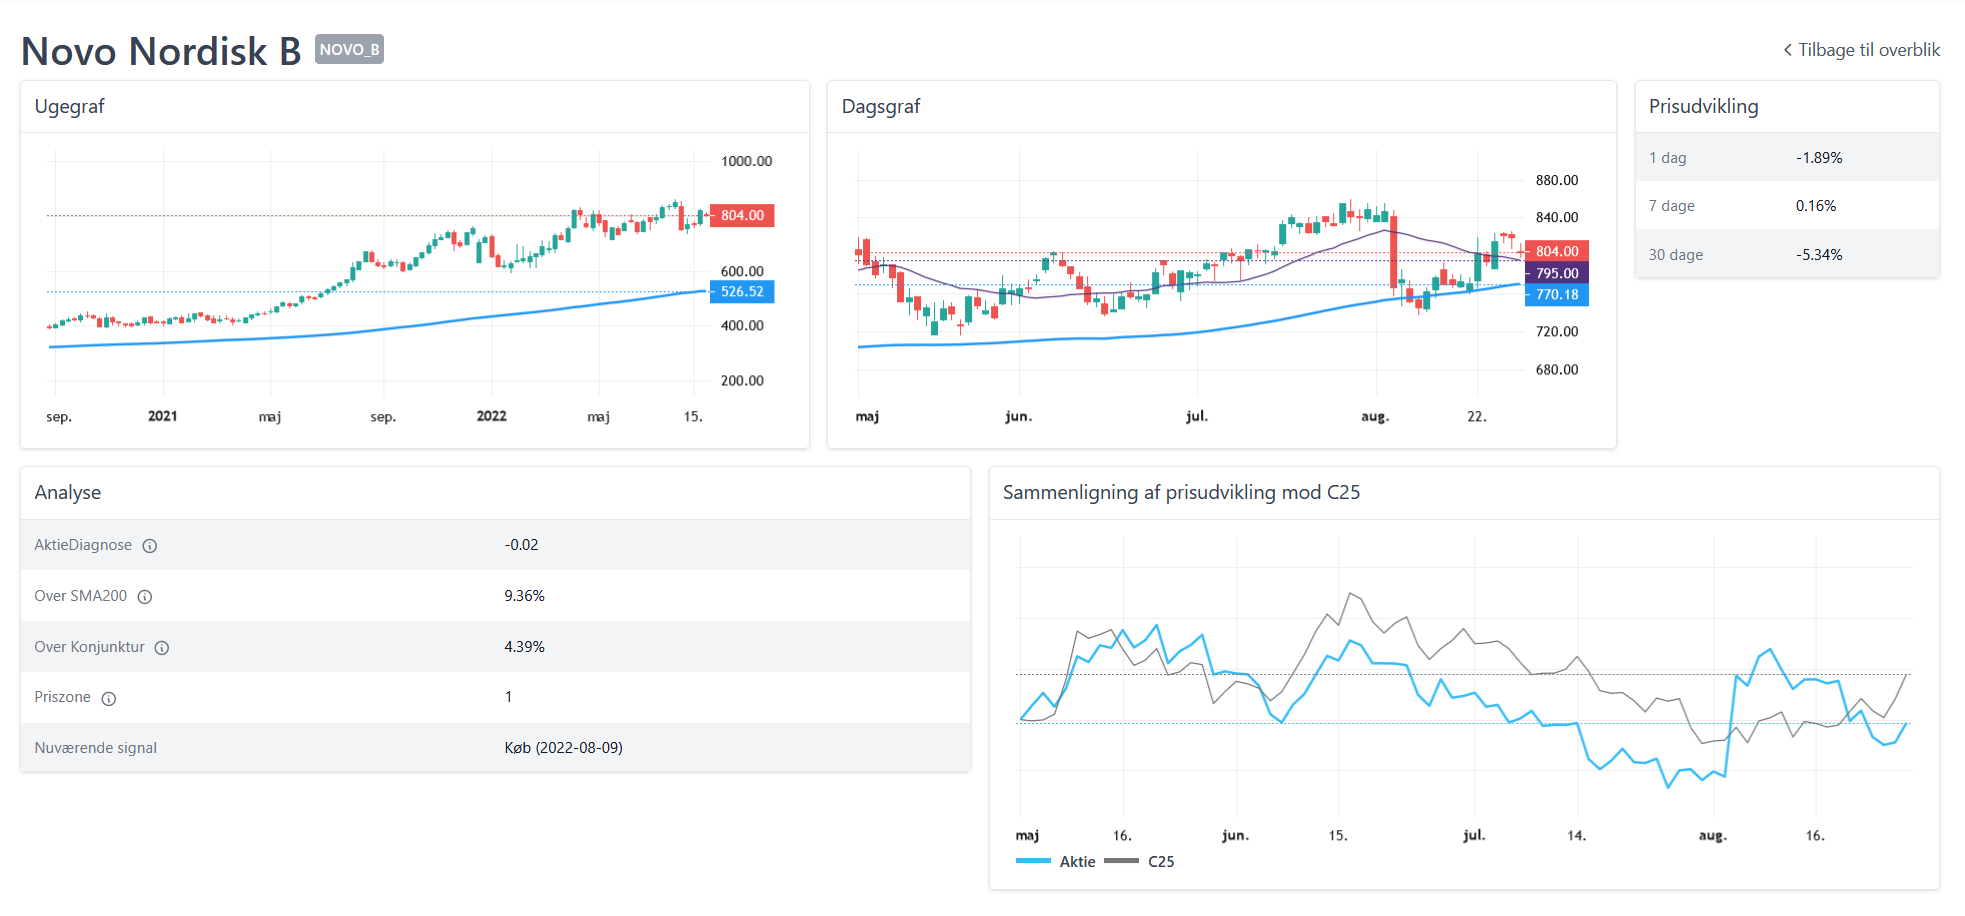Click the Priszone label text
Image resolution: width=1965 pixels, height=916 pixels.
coord(62,697)
